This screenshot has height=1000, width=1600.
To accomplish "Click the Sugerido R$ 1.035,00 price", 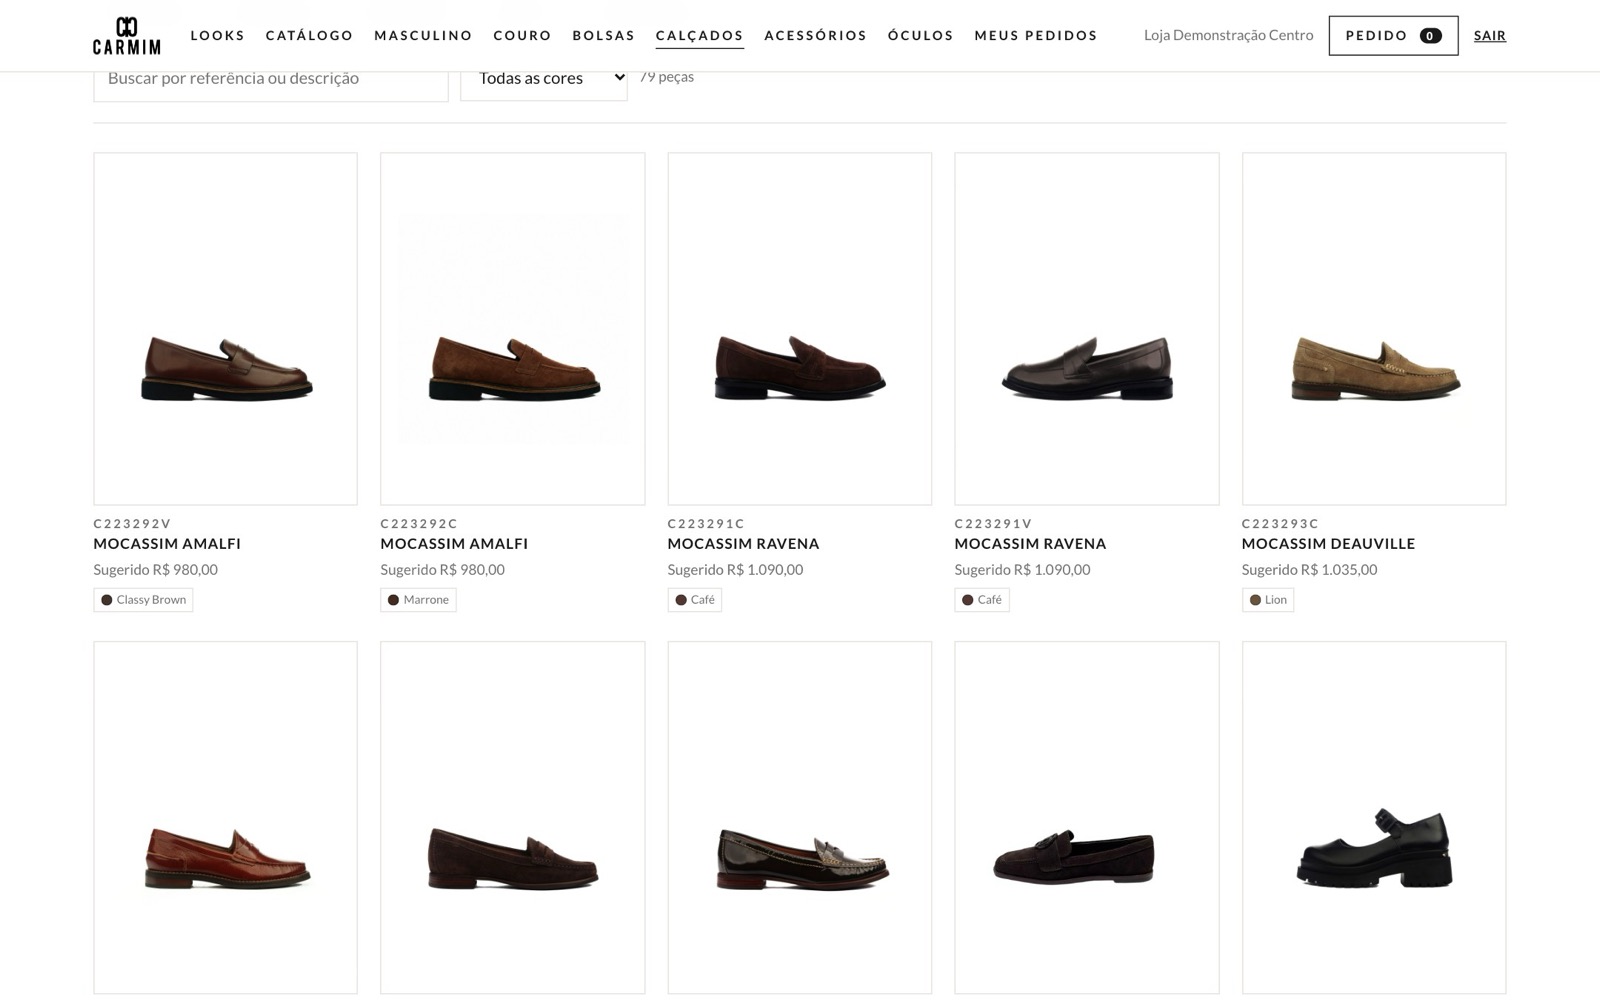I will [1309, 570].
